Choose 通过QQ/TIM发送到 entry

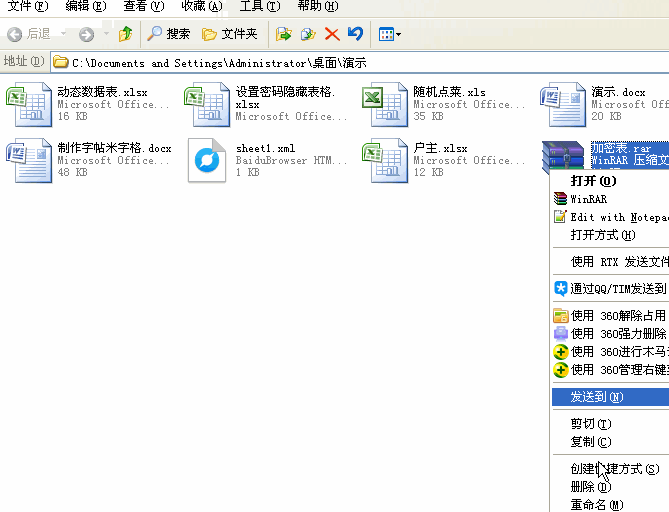click(x=611, y=289)
